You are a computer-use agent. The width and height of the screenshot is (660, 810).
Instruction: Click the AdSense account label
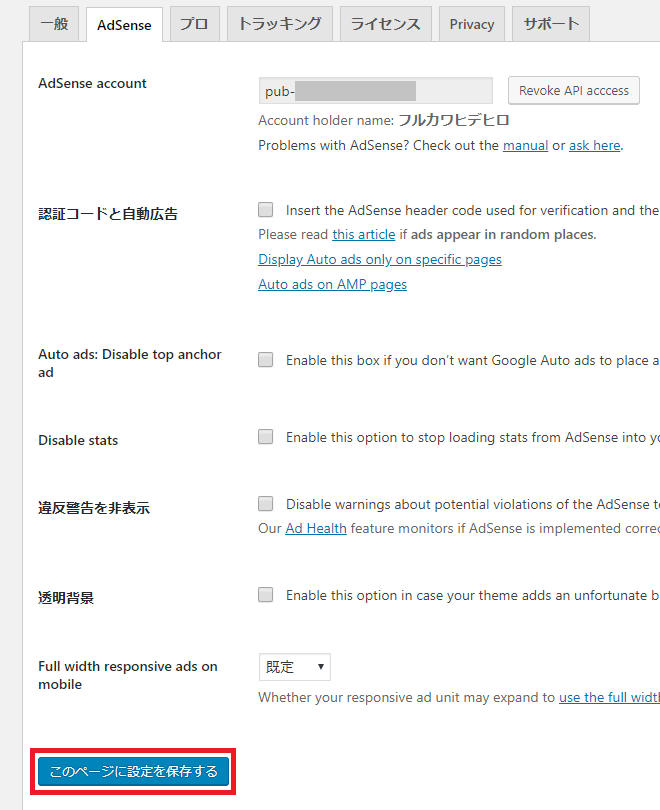92,83
